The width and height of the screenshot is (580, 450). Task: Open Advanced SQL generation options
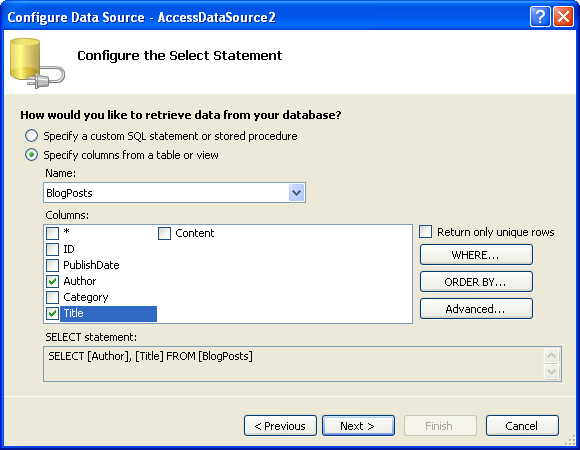tap(476, 309)
